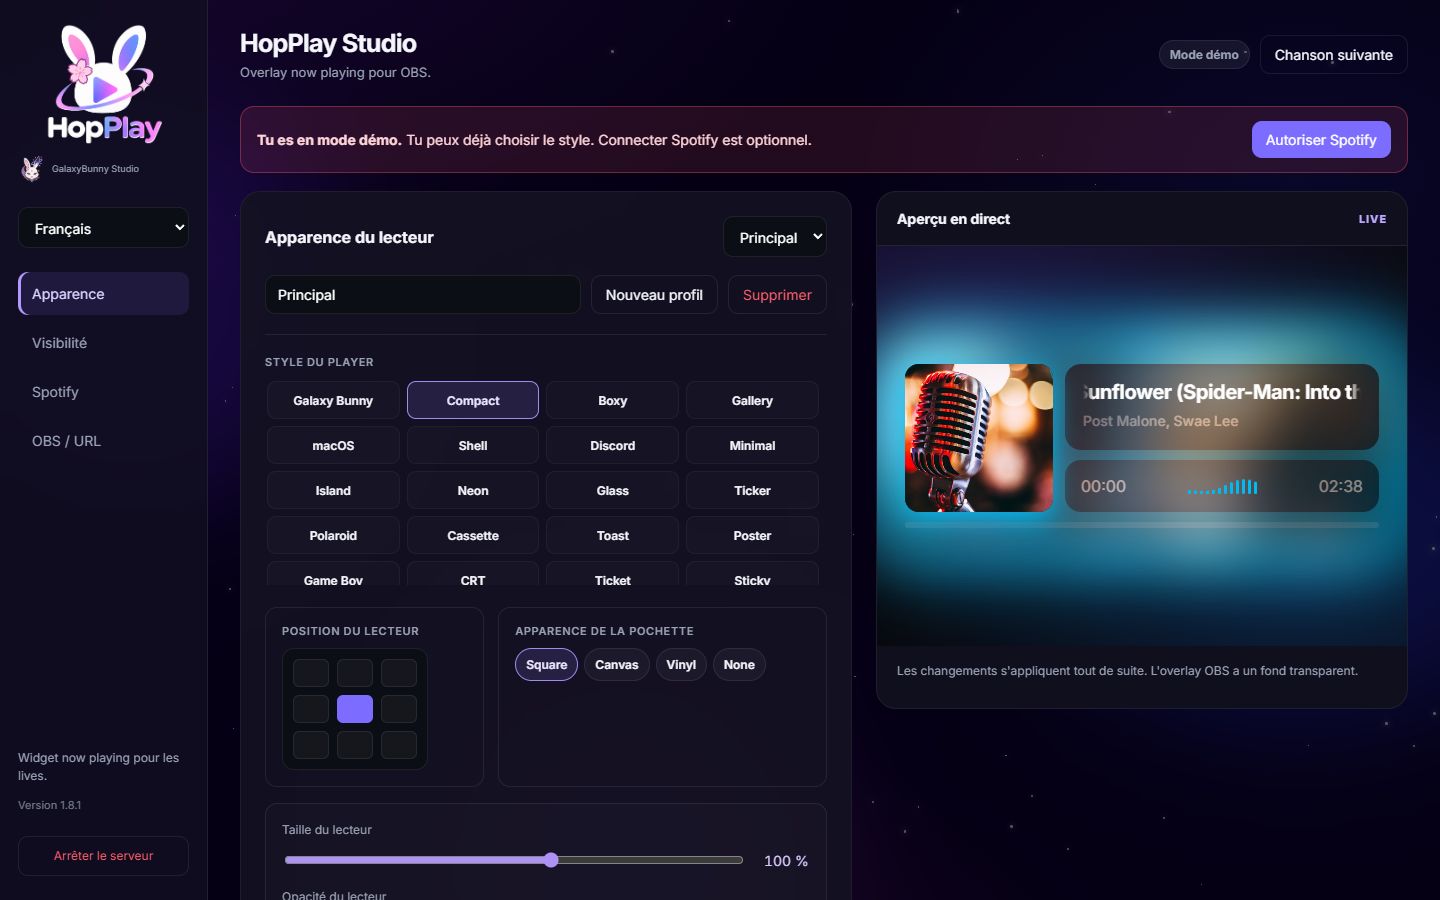Choose the Glass player style
1440x900 pixels.
pyautogui.click(x=613, y=490)
